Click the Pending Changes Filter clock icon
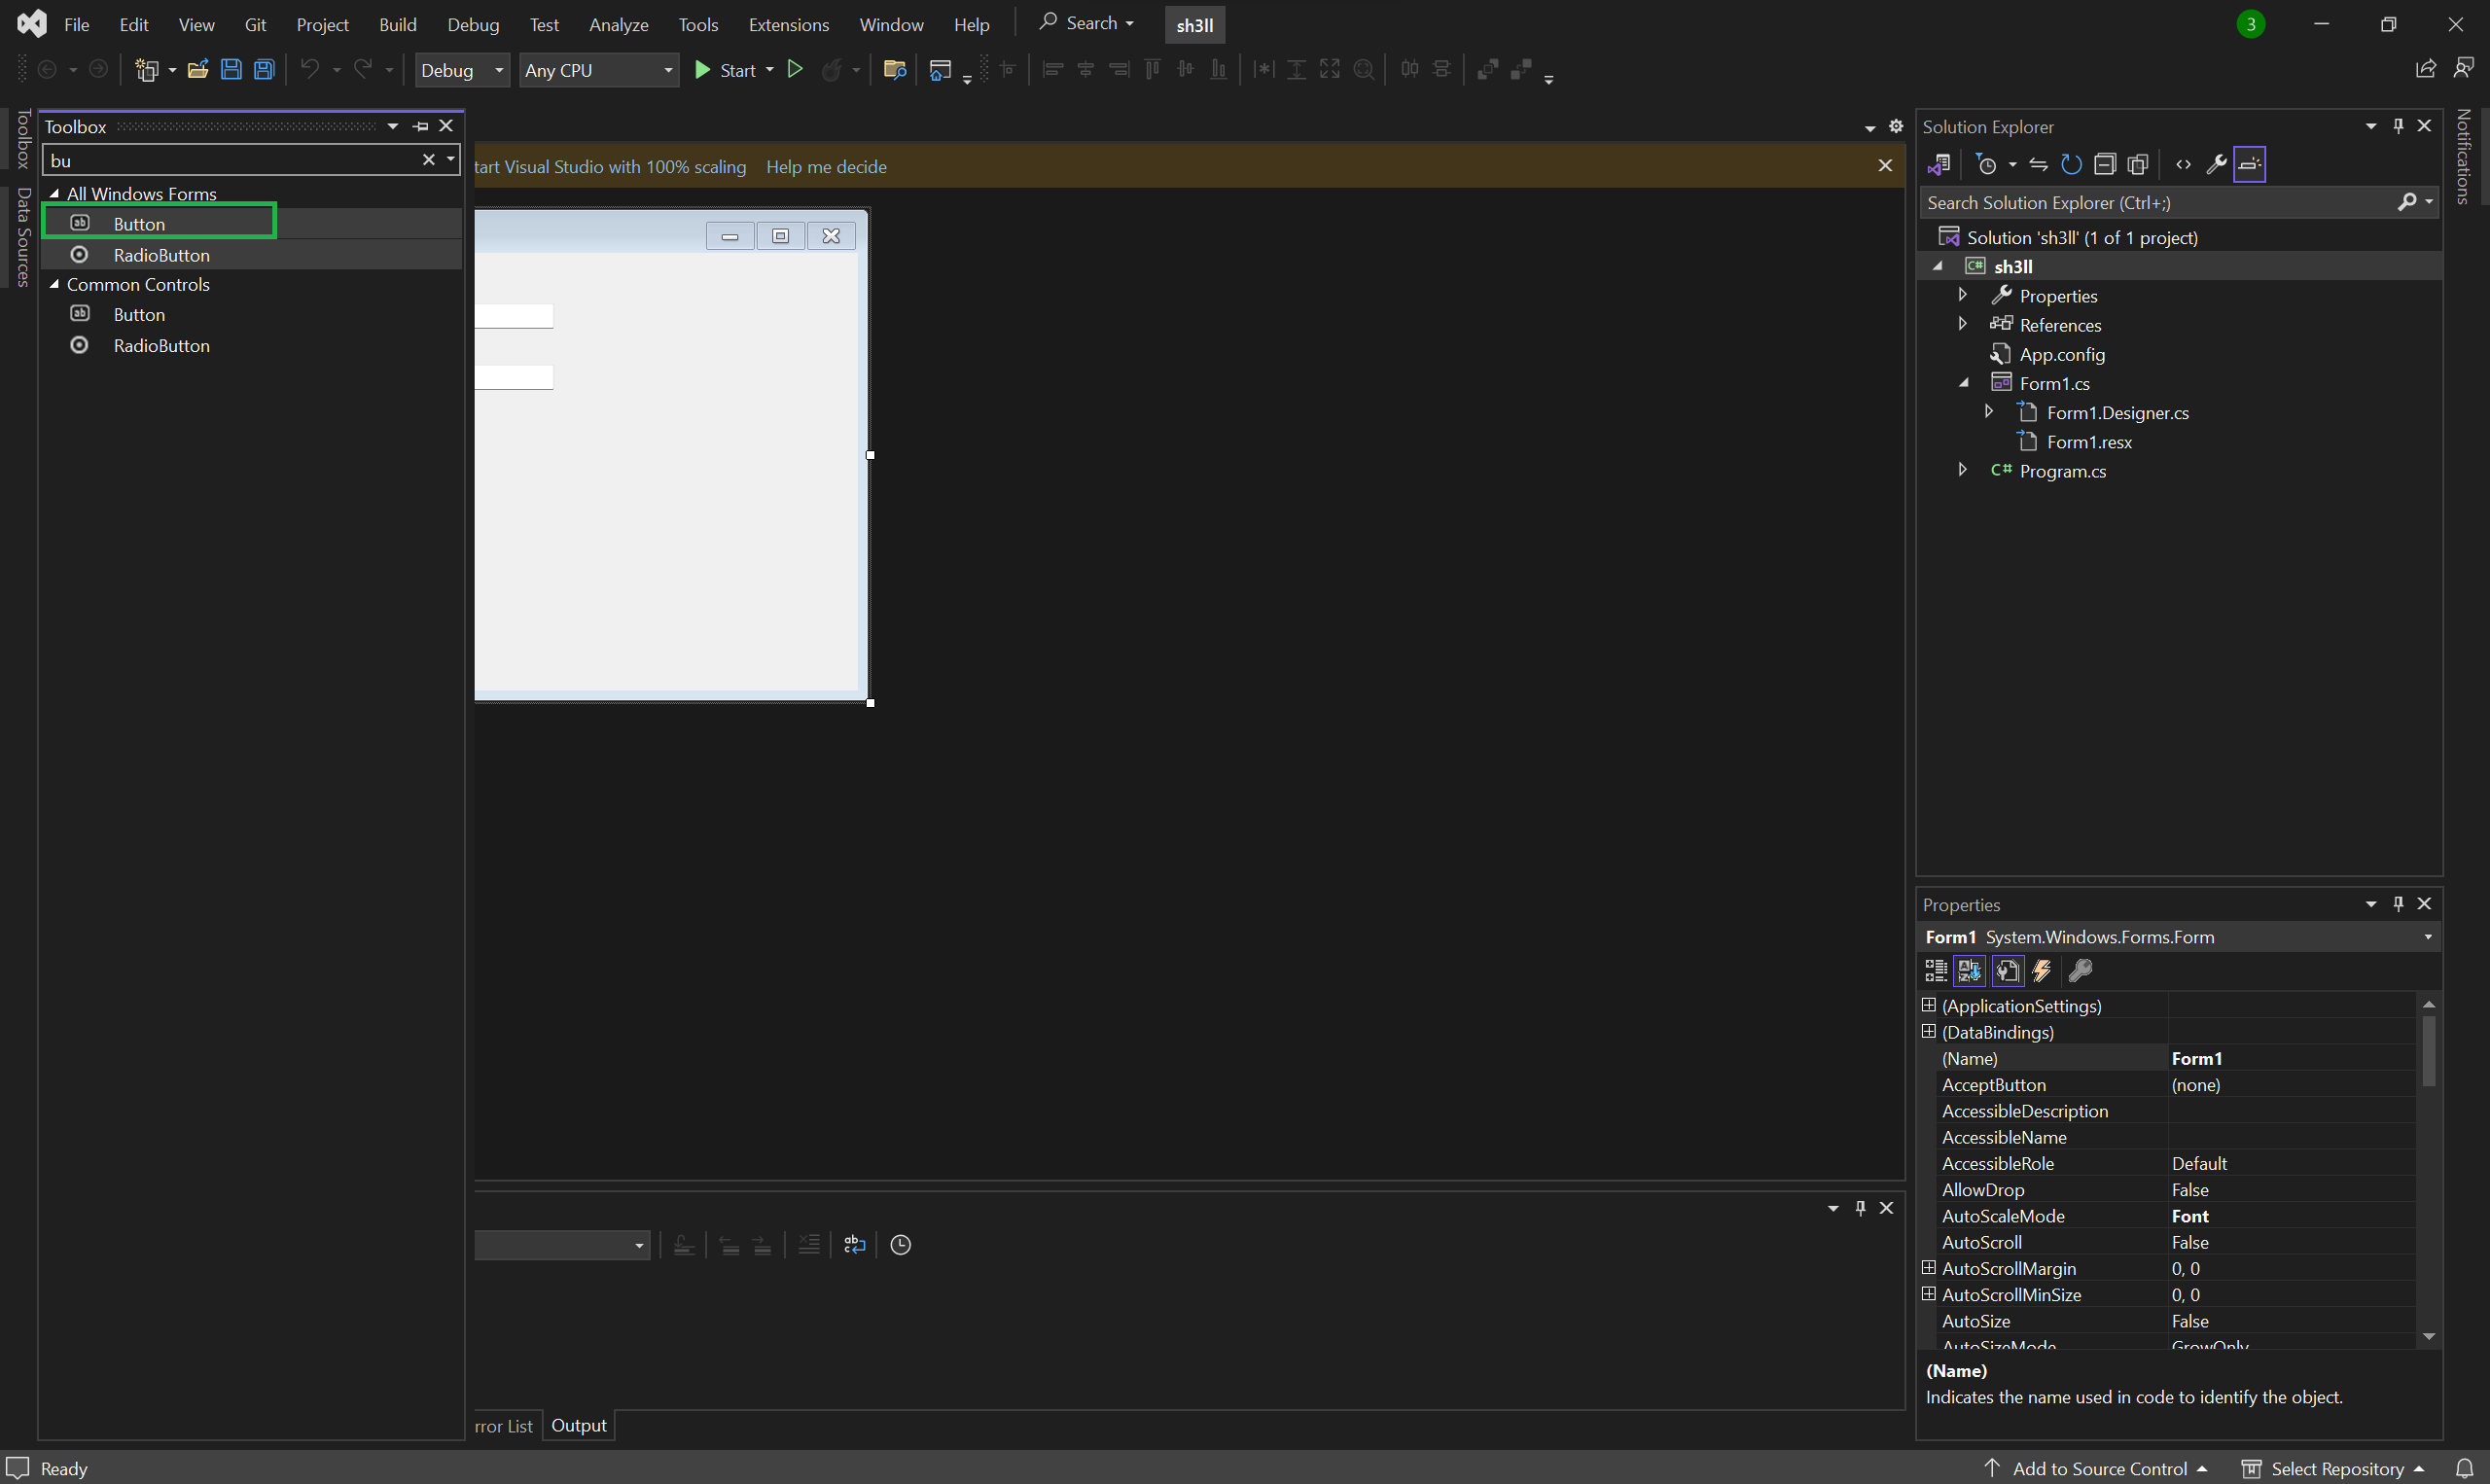The width and height of the screenshot is (2490, 1484). point(1987,165)
